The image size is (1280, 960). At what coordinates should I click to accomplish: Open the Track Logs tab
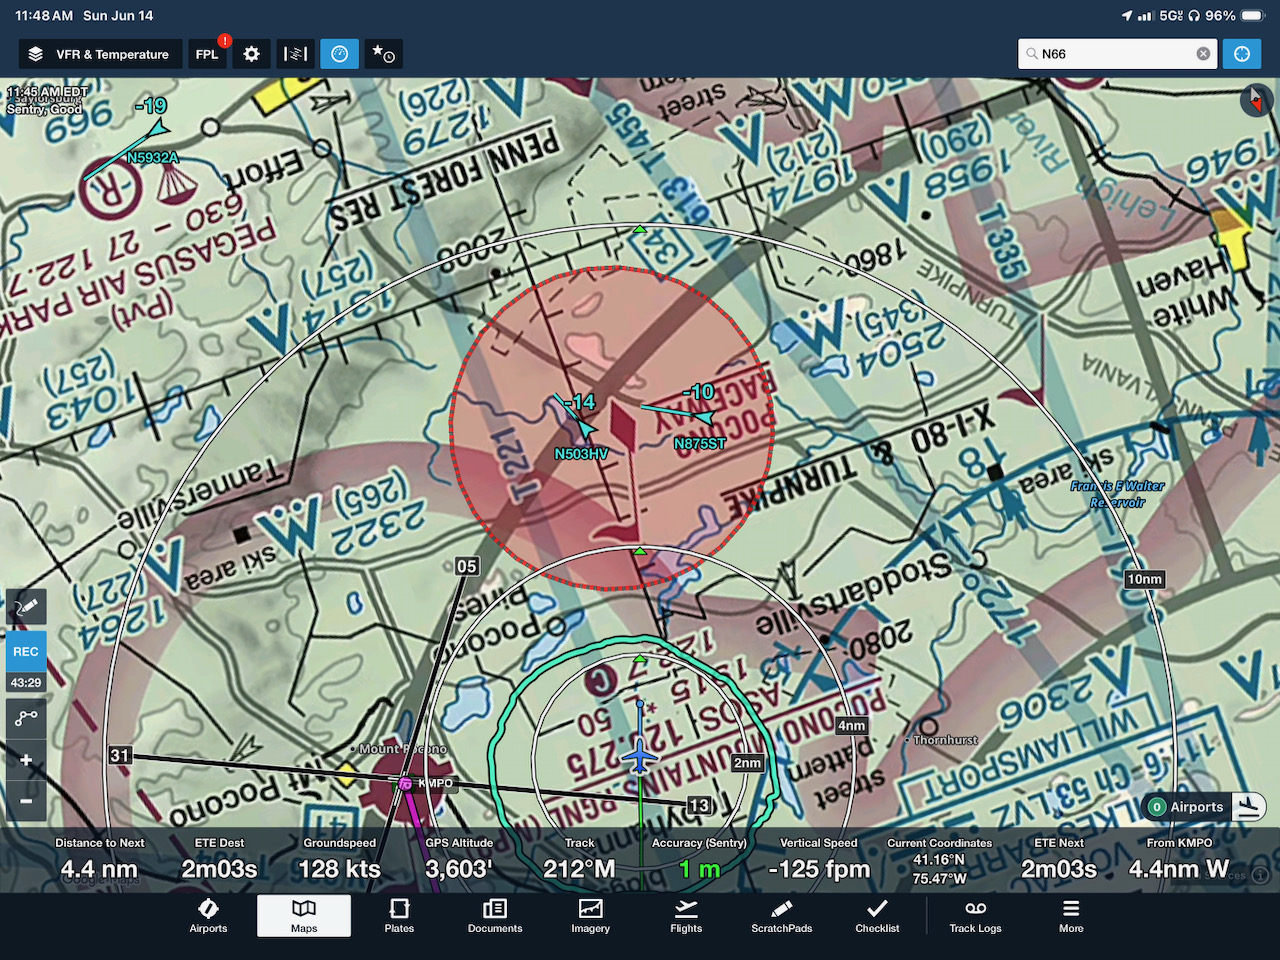point(975,916)
